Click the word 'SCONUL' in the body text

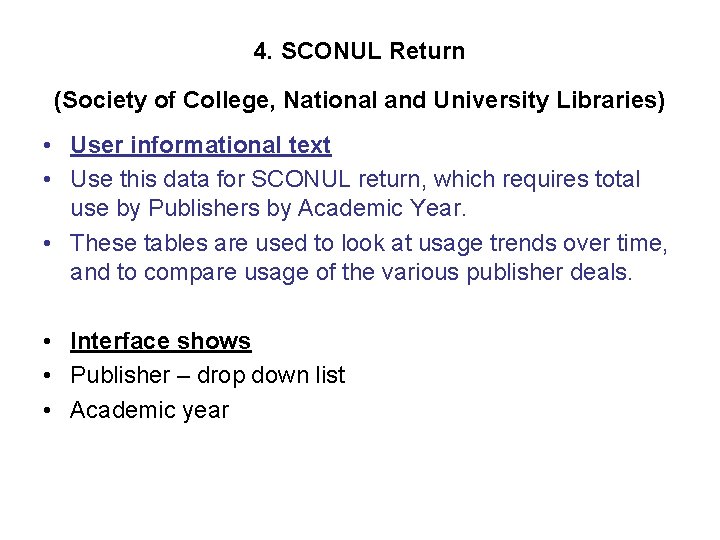[301, 179]
